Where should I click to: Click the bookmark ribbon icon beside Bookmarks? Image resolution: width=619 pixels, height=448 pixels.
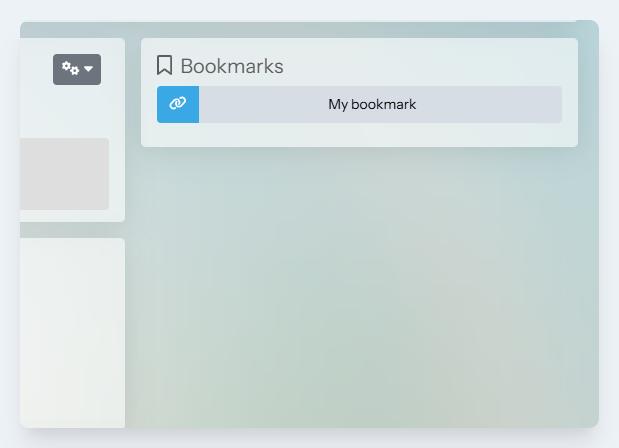[164, 65]
